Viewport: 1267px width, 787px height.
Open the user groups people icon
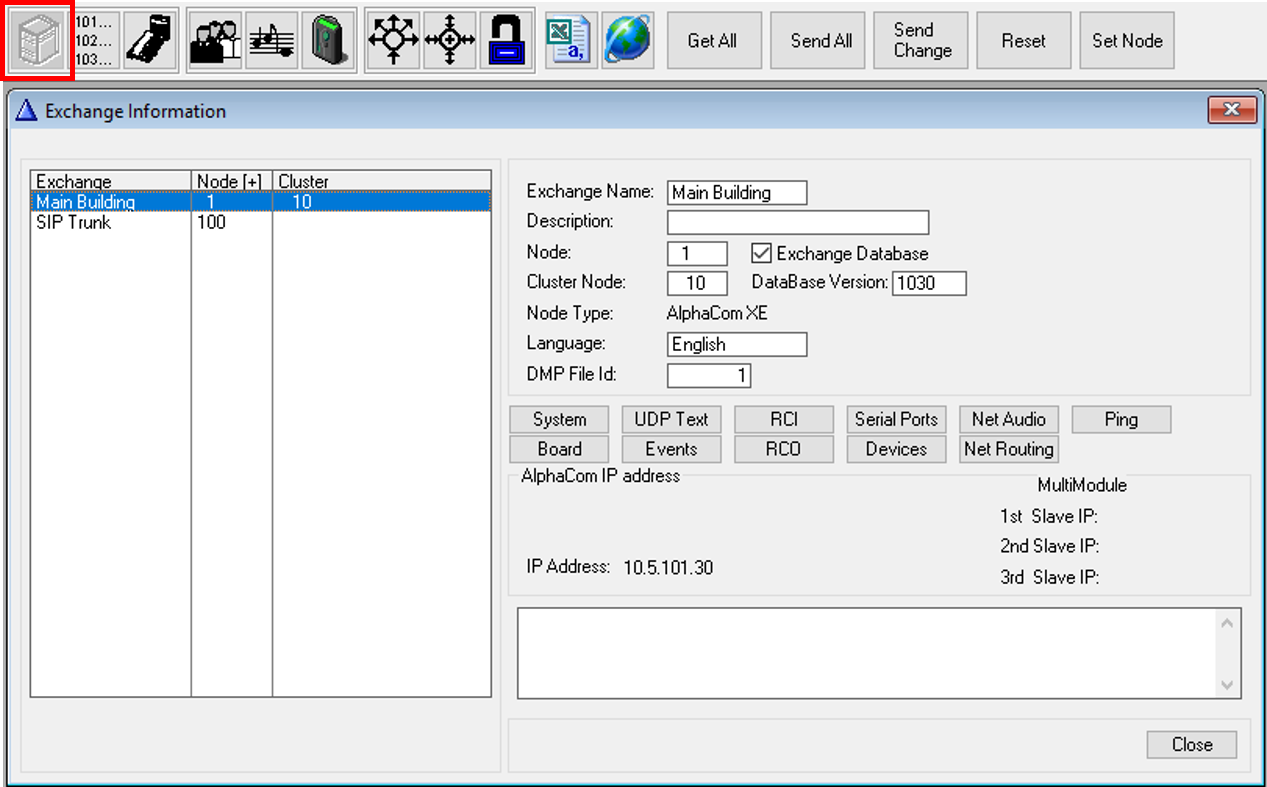(215, 40)
